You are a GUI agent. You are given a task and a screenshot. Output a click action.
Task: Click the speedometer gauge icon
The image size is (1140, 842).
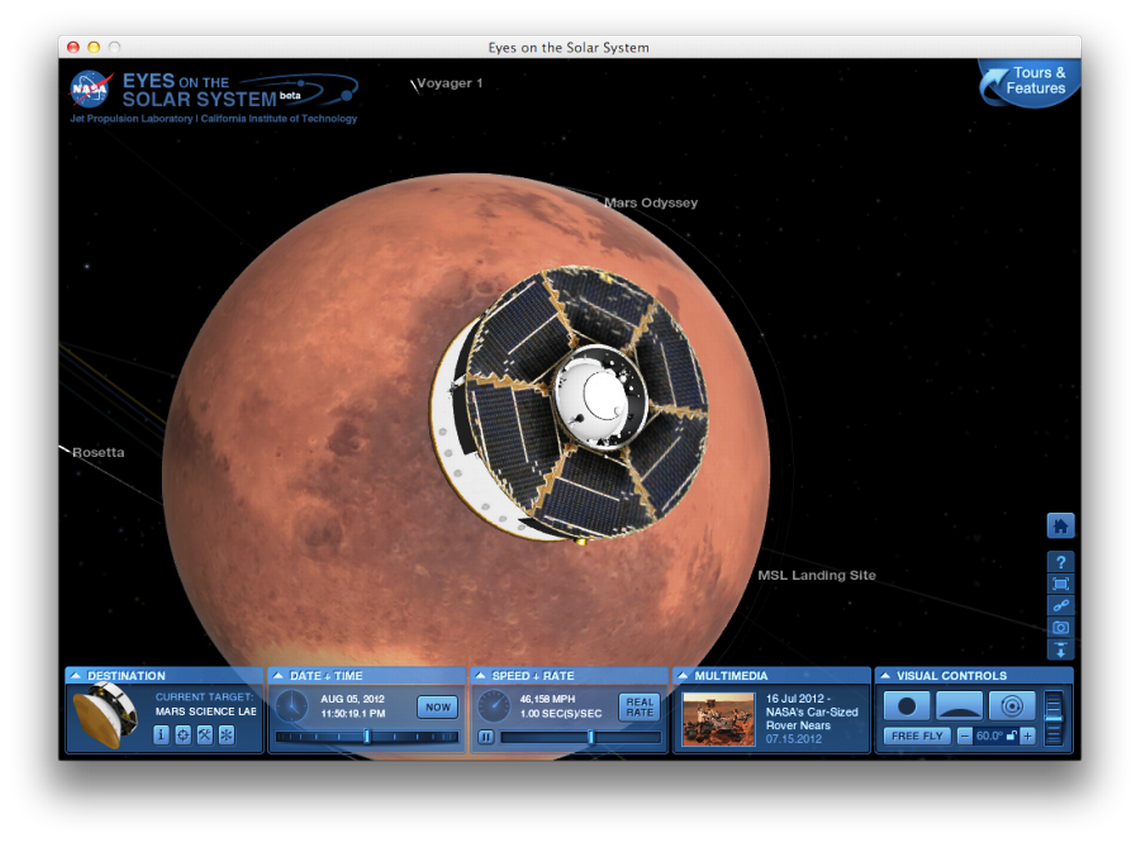pos(494,706)
